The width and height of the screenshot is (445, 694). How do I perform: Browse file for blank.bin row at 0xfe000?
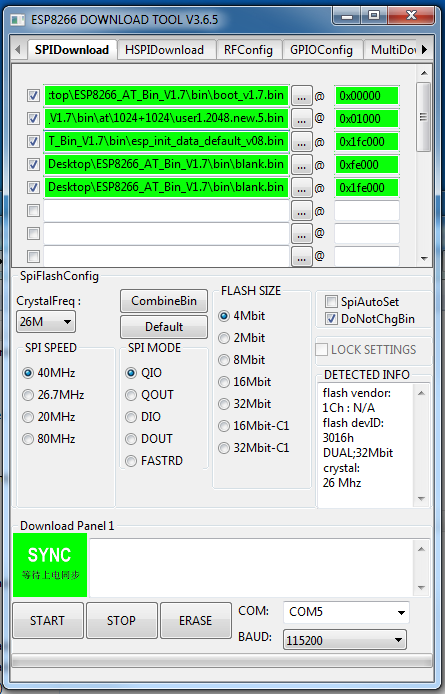click(x=302, y=165)
